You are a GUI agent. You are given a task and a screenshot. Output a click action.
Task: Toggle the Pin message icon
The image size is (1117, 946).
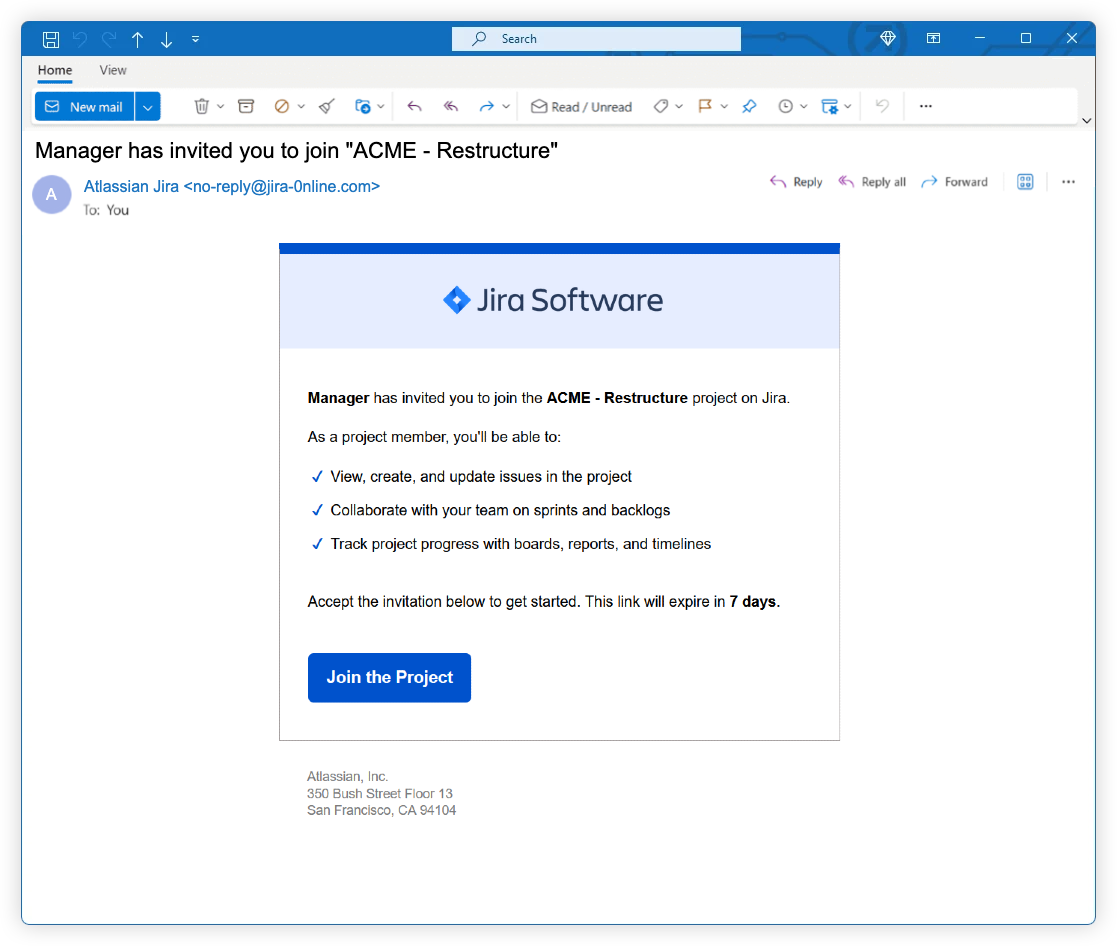click(x=749, y=106)
